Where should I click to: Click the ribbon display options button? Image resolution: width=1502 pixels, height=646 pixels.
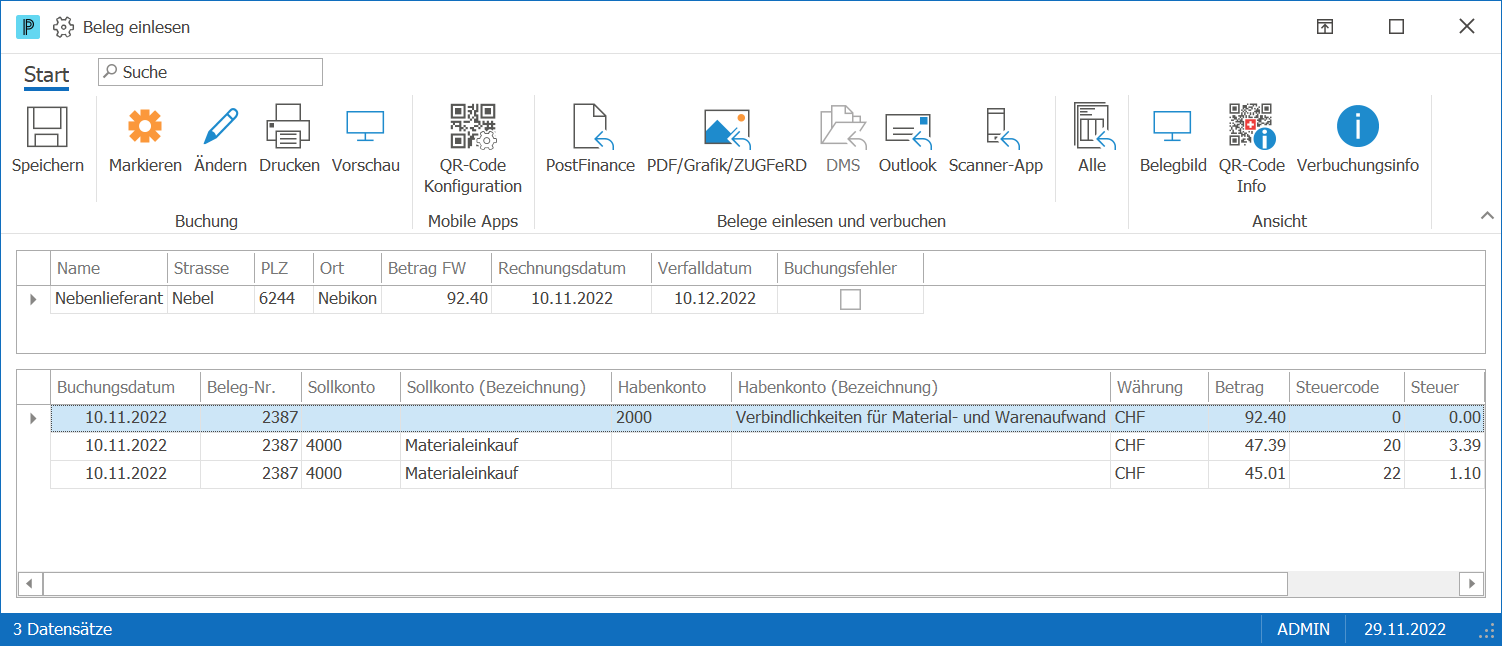1324,27
